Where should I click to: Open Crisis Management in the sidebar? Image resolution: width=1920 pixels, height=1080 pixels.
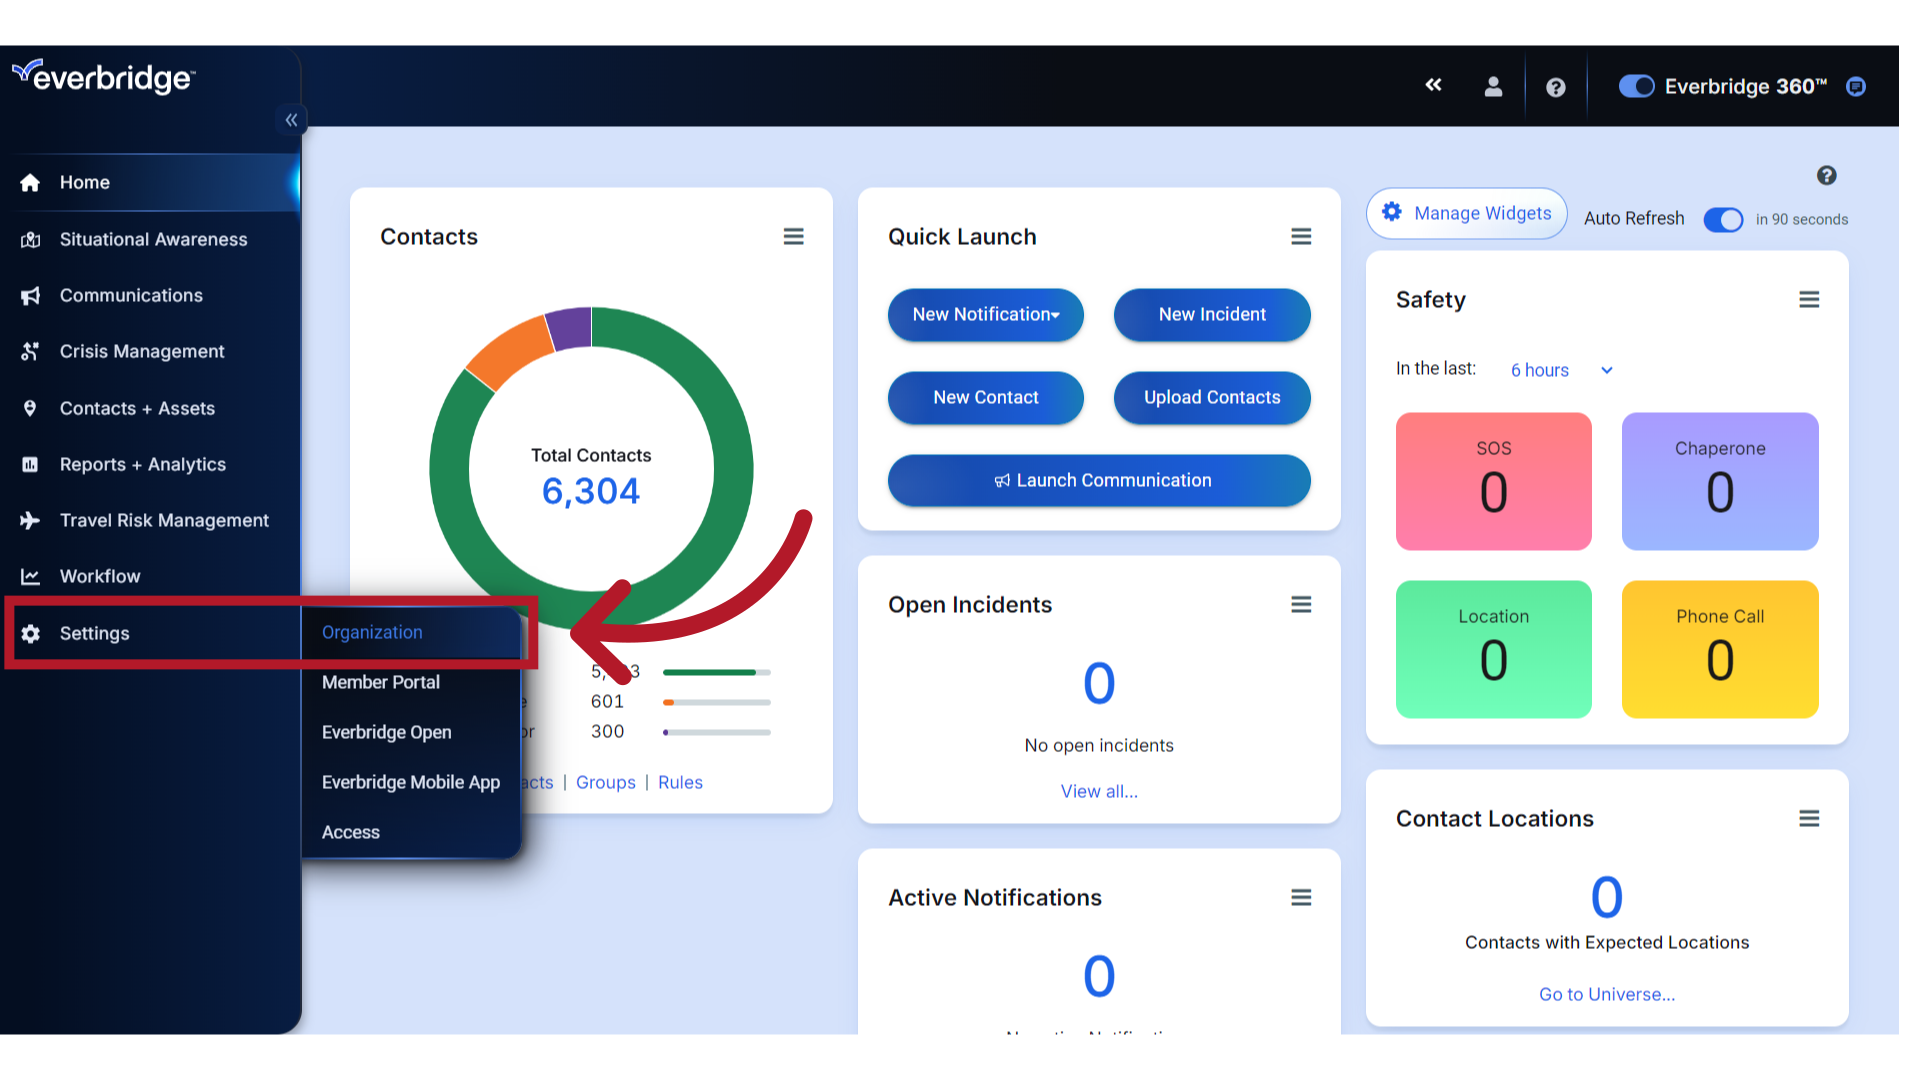[141, 351]
